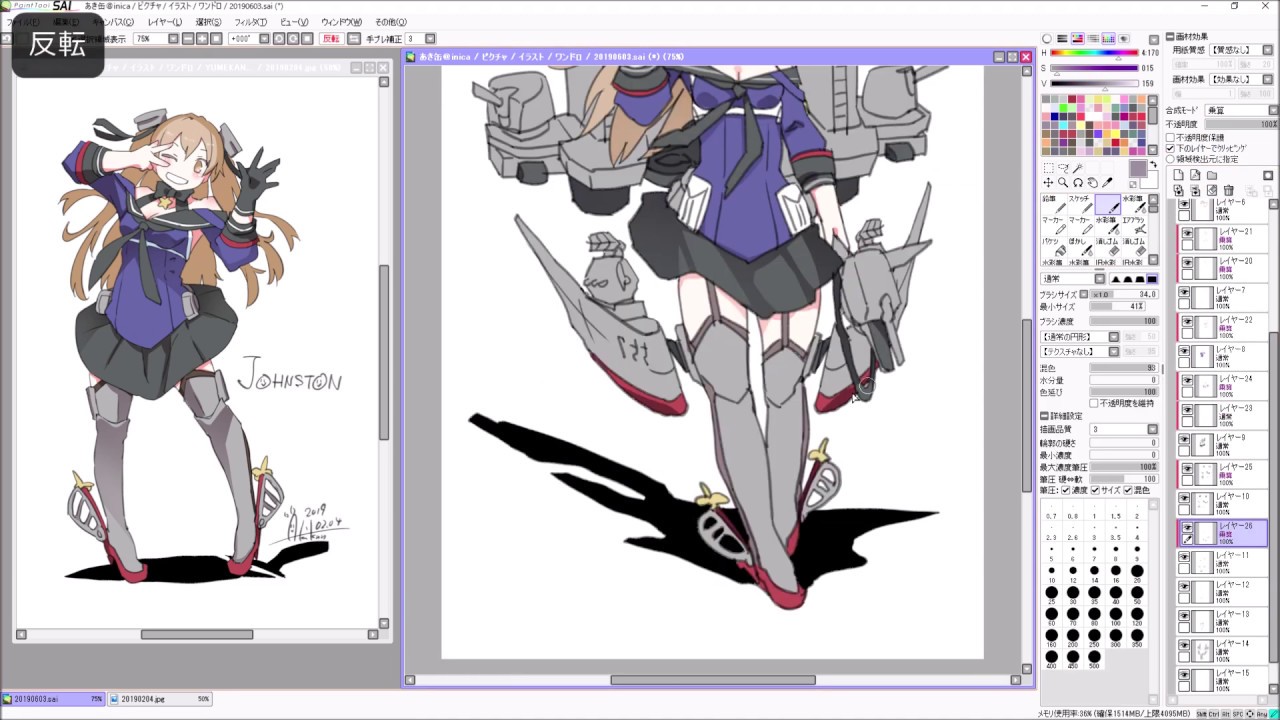Open the フィルタ(T) menu
This screenshot has width=1280, height=720.
250,22
